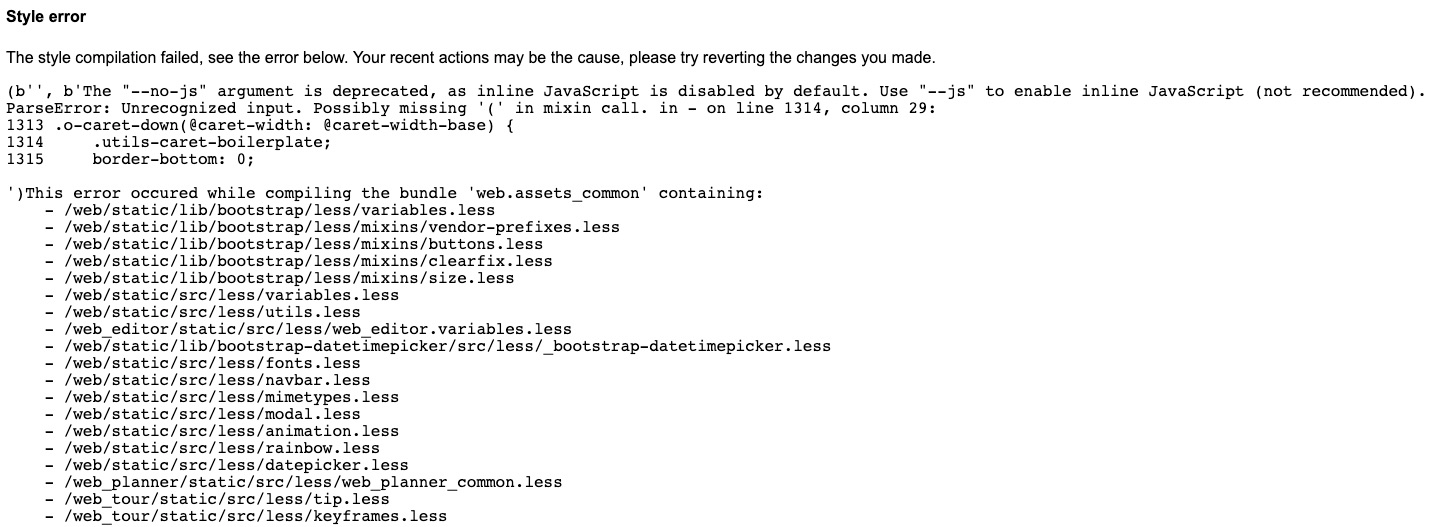Click the src/less/rainbow.less path

click(222, 448)
